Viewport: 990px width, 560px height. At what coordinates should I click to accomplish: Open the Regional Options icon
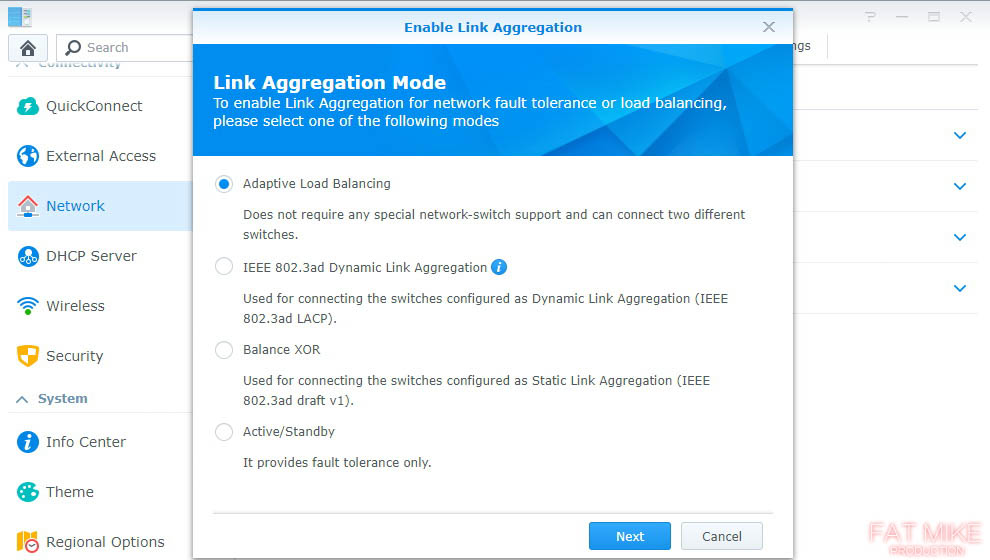click(x=28, y=542)
